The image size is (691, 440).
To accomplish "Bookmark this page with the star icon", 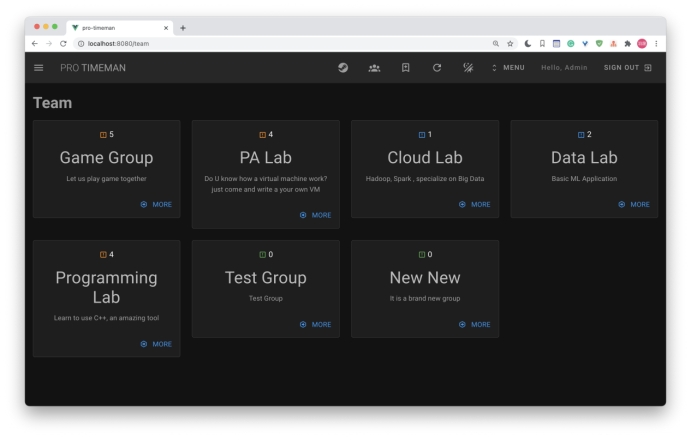I will tap(511, 43).
